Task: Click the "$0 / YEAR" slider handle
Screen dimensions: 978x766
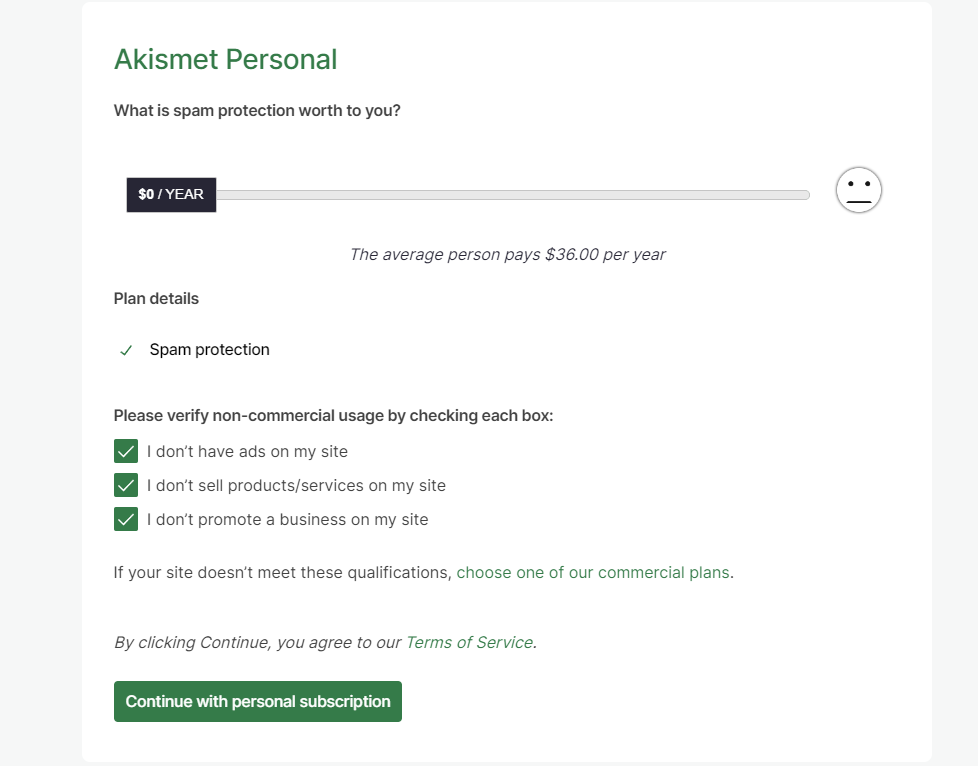Action: (x=171, y=194)
